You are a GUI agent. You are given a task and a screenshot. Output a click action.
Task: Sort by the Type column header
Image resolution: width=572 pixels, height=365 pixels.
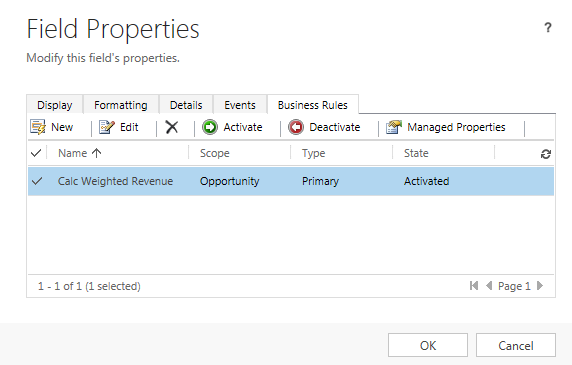[x=313, y=153]
